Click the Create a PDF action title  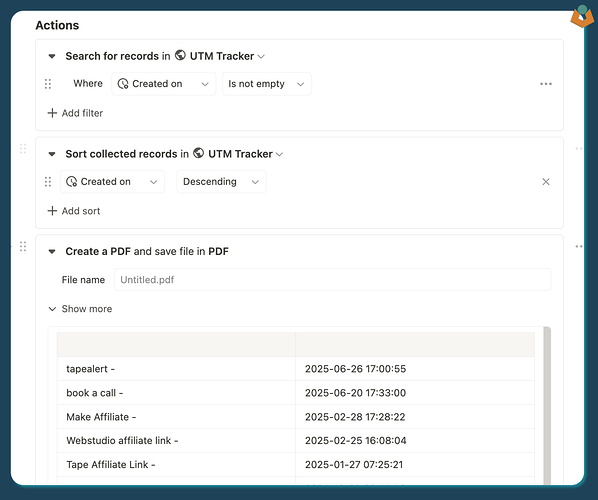click(x=147, y=251)
